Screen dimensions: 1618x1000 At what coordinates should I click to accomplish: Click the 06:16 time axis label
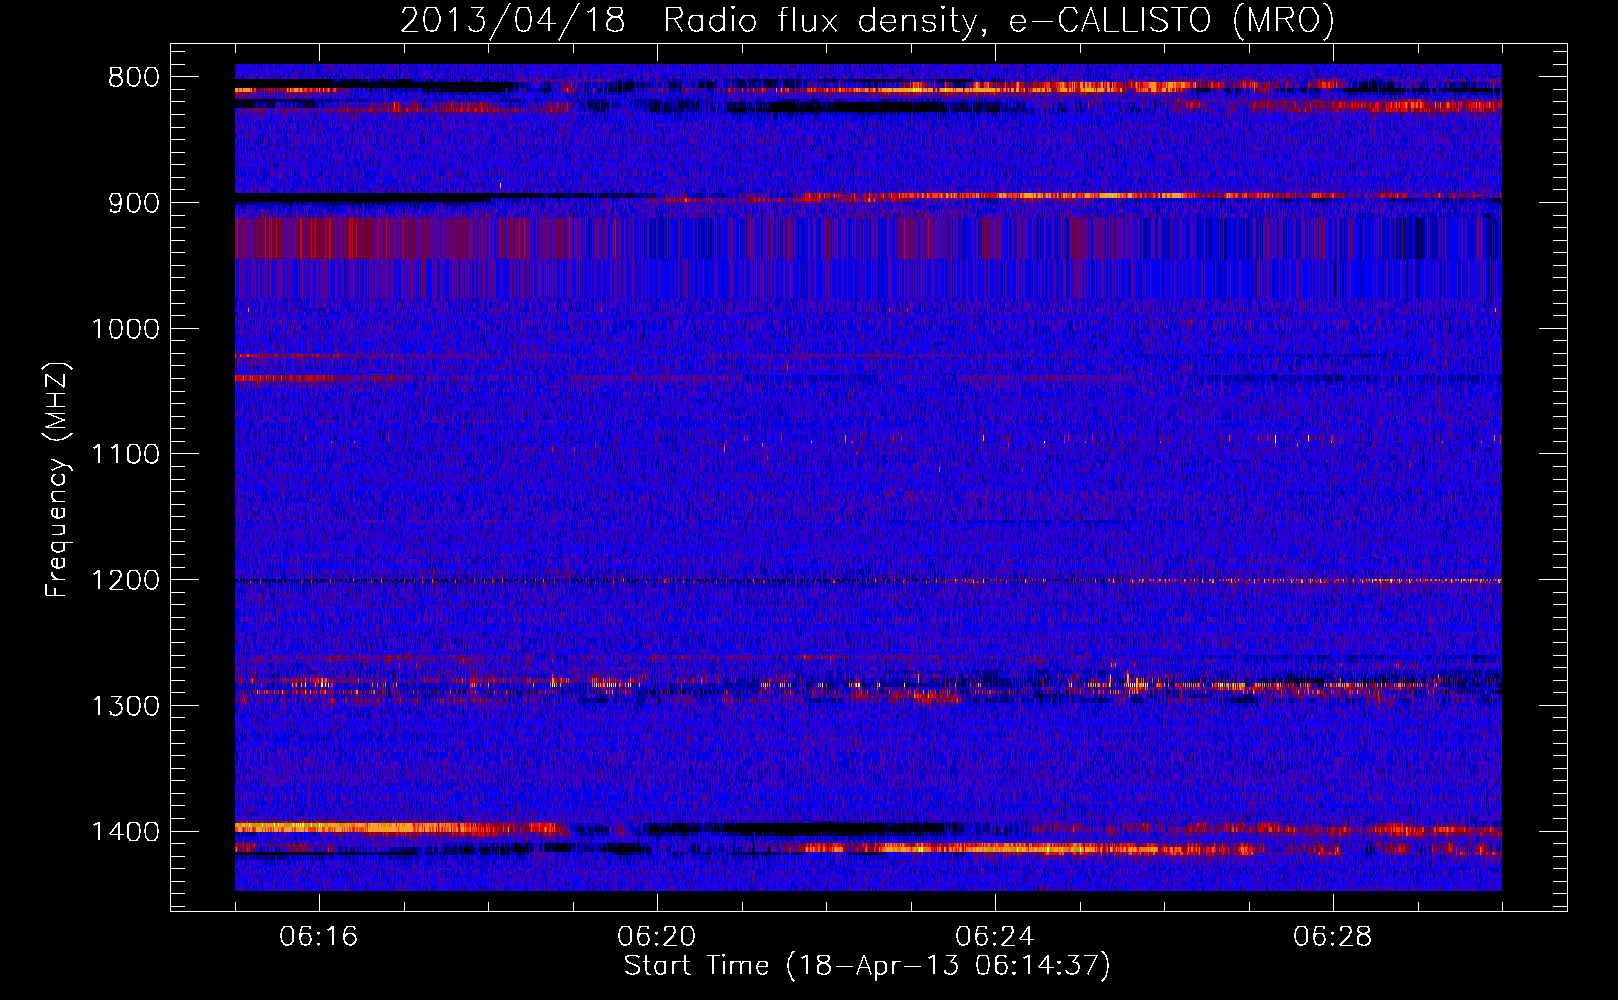click(319, 937)
